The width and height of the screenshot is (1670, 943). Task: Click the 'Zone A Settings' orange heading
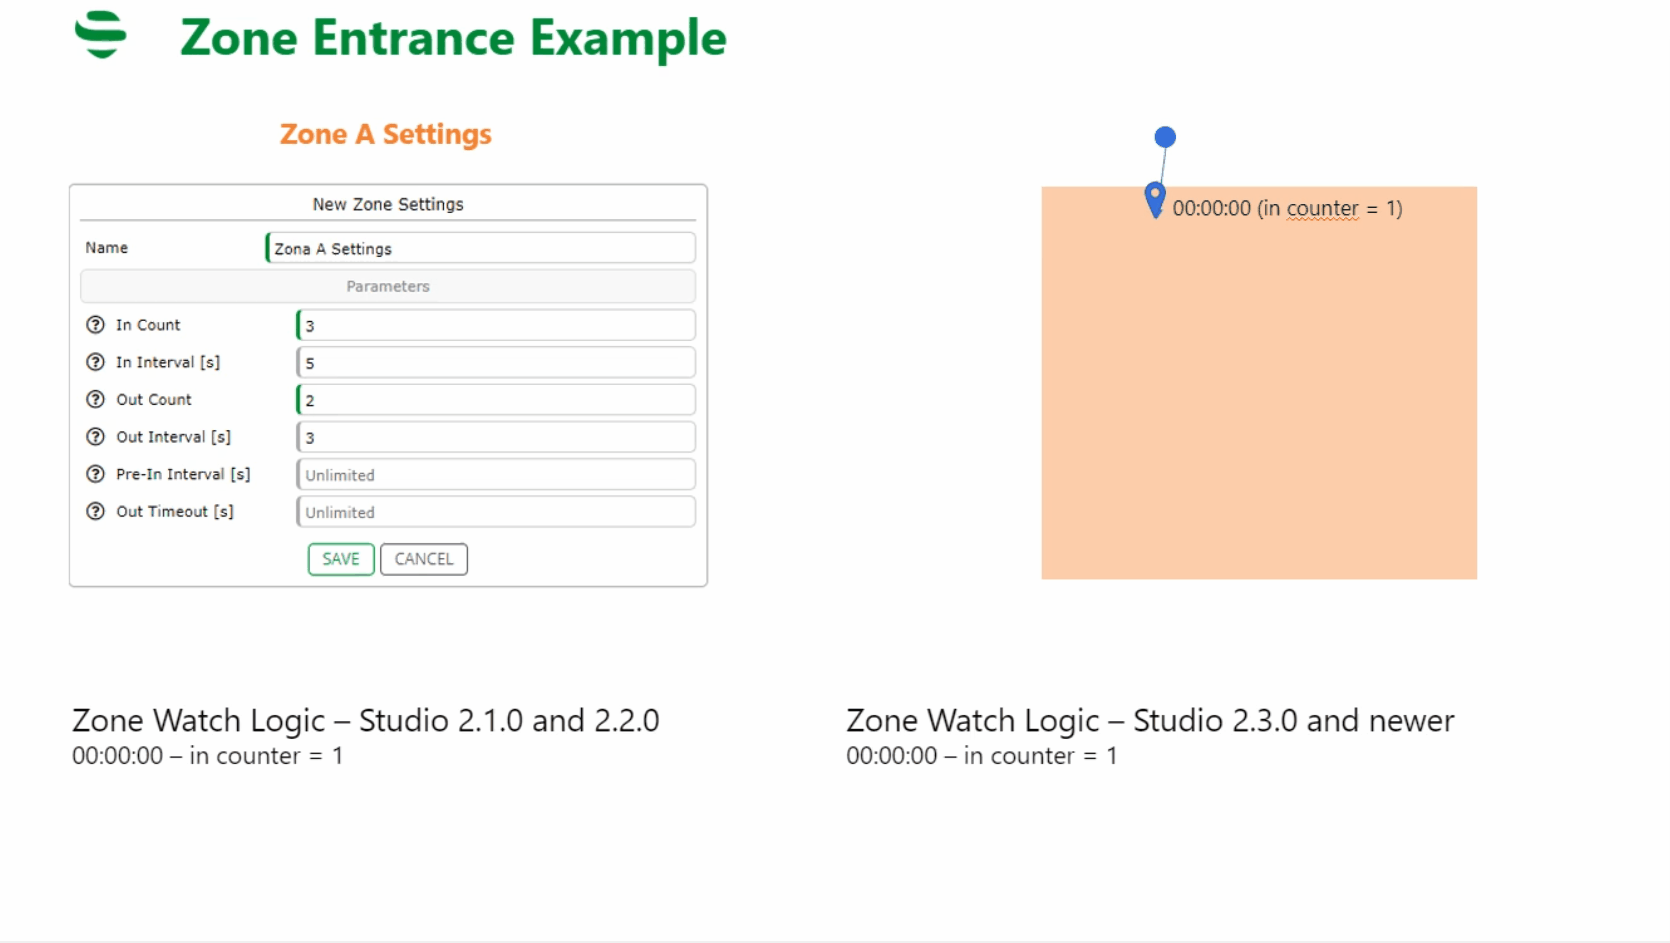tap(386, 134)
